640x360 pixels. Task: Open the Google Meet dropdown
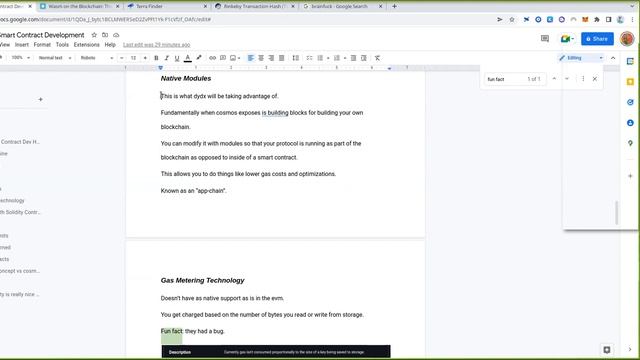click(x=567, y=39)
